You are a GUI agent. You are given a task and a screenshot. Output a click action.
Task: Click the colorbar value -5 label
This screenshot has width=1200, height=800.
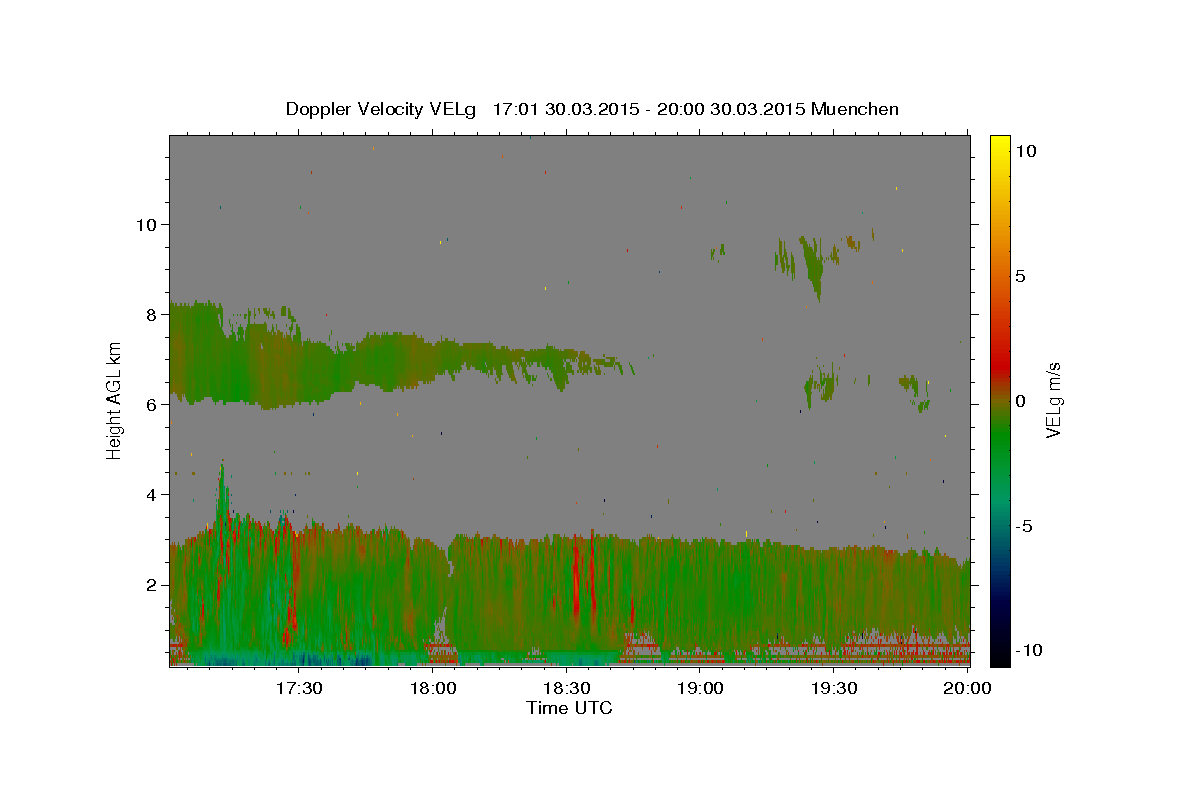(x=1024, y=526)
